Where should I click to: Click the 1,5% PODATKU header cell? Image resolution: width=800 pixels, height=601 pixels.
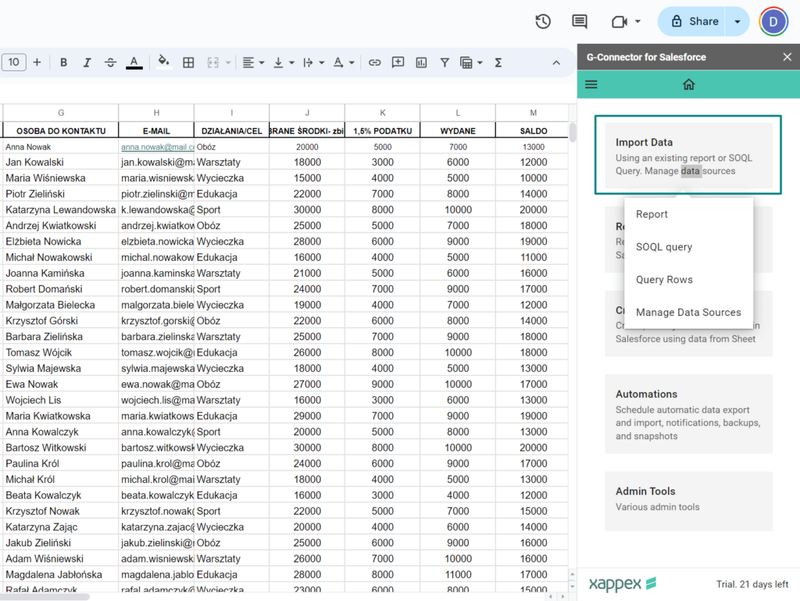383,131
